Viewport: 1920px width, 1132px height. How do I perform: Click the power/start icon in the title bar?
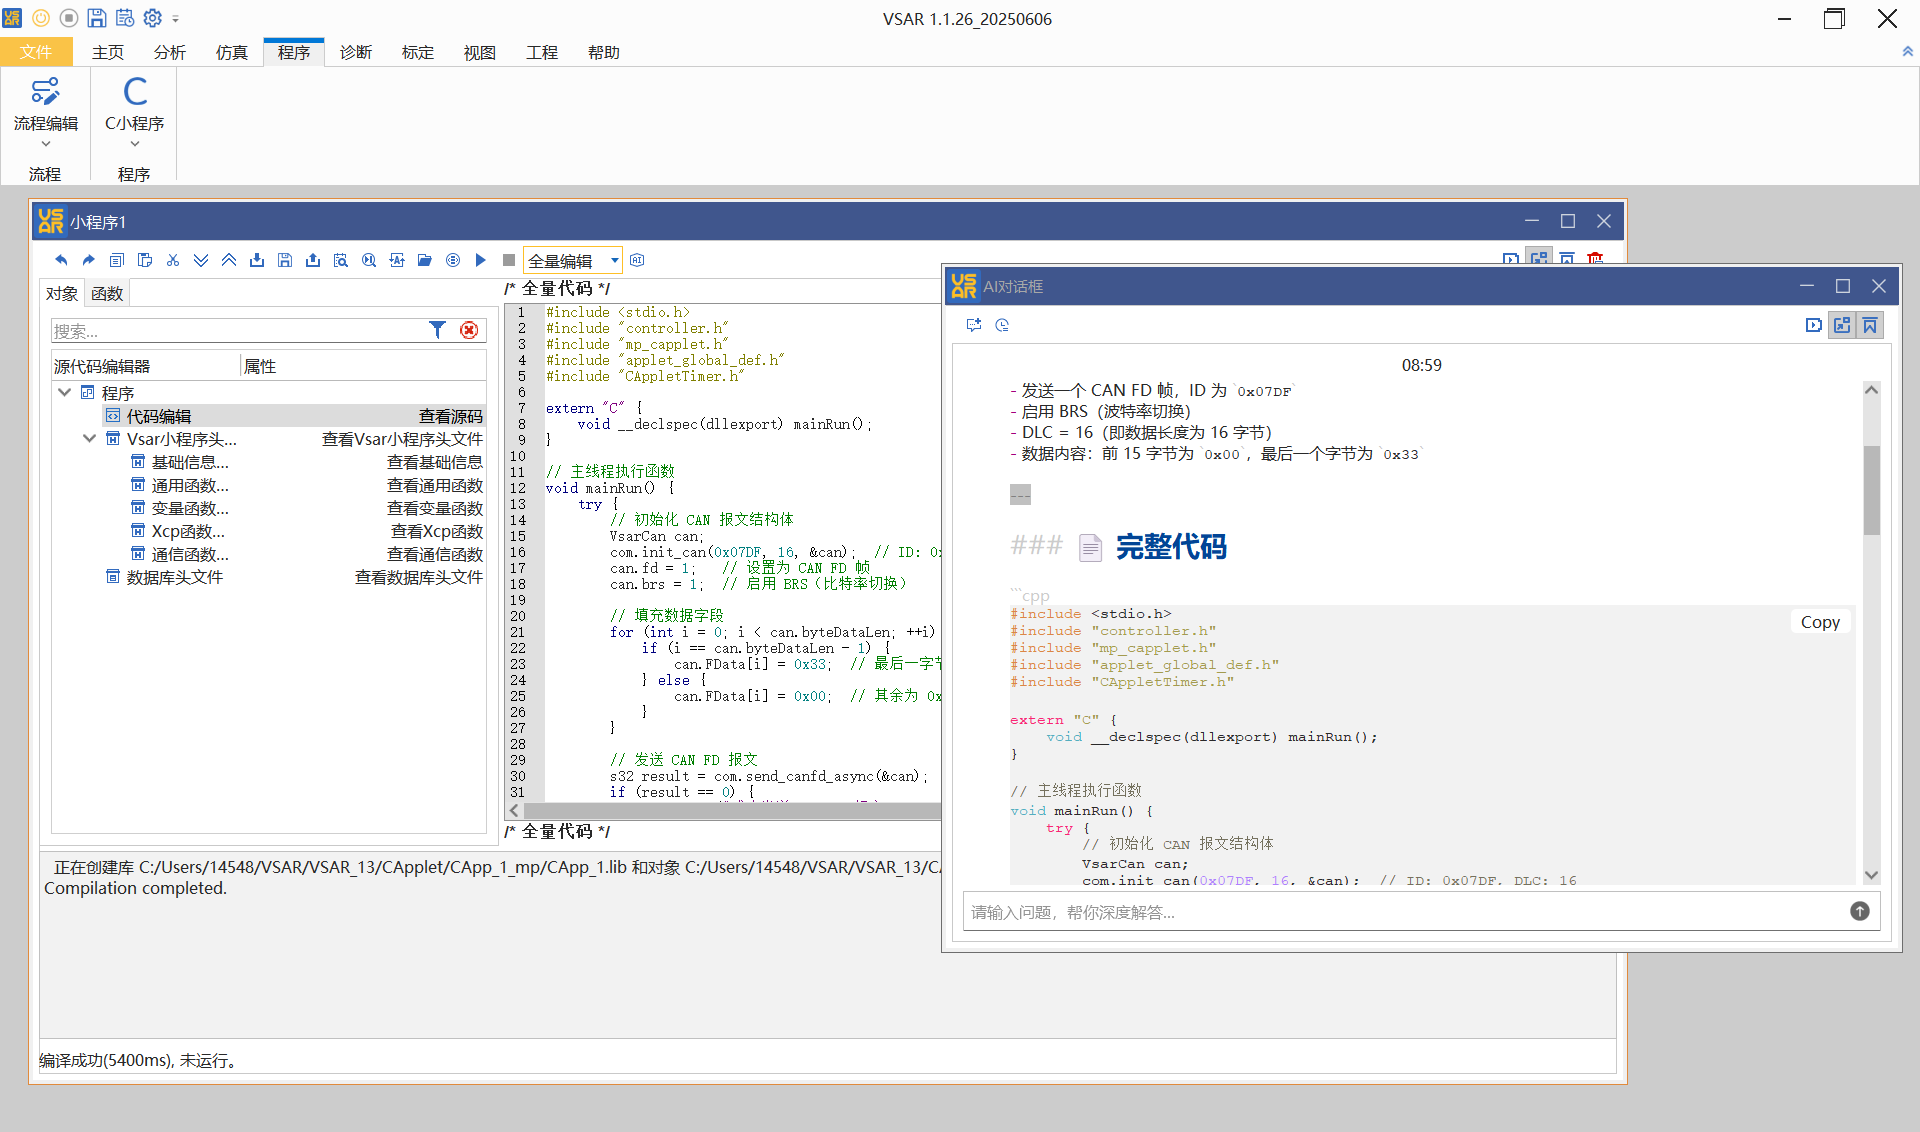tap(41, 18)
